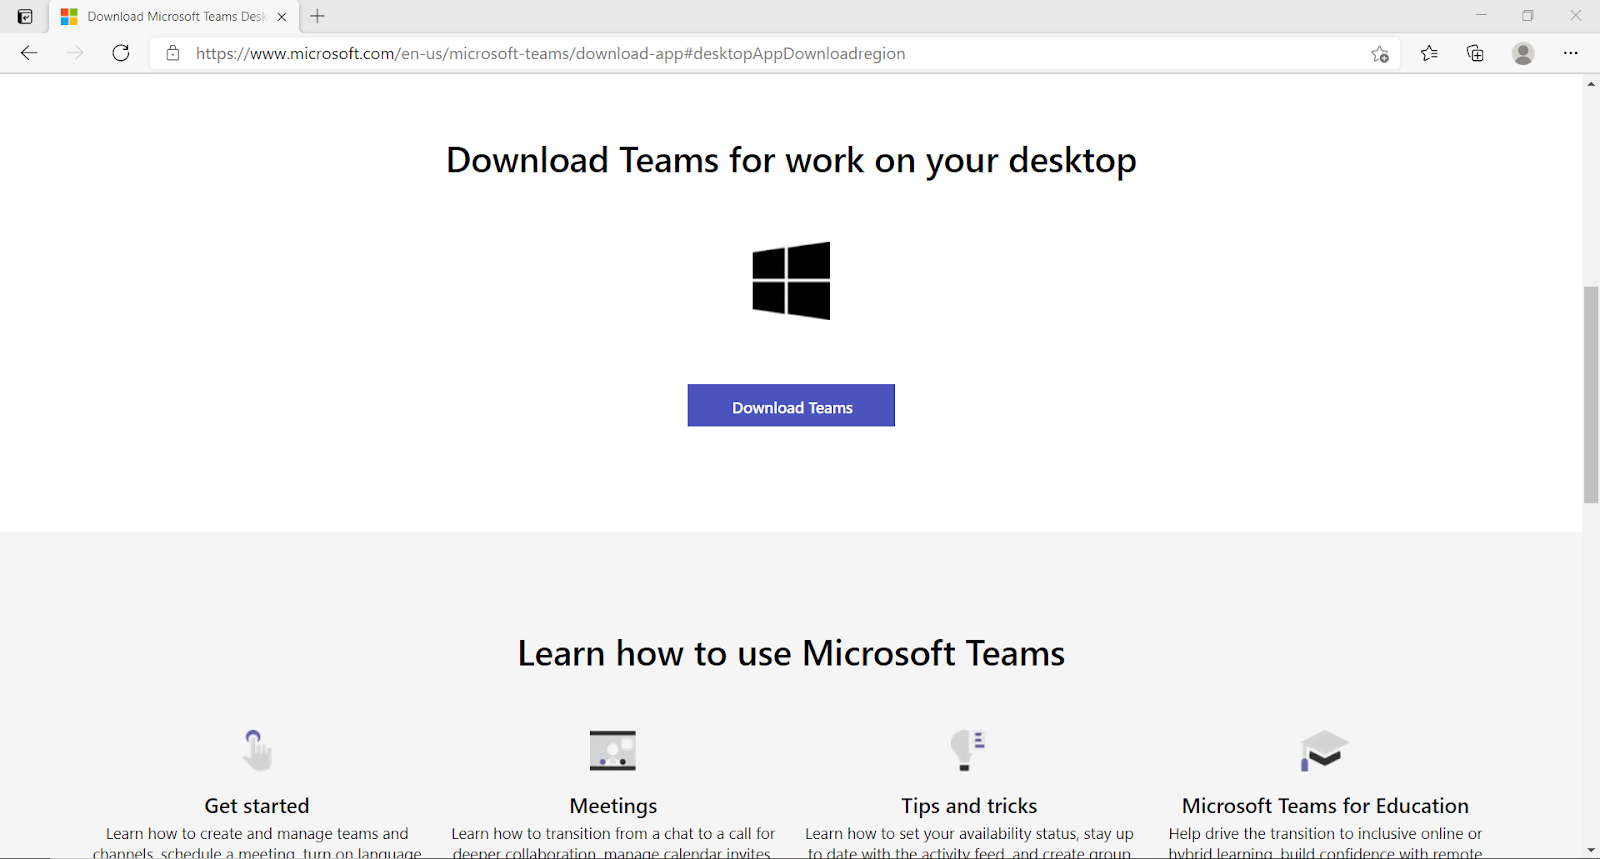The width and height of the screenshot is (1600, 859).
Task: Click the Tips and tricks lightbulb icon
Action: pyautogui.click(x=968, y=750)
